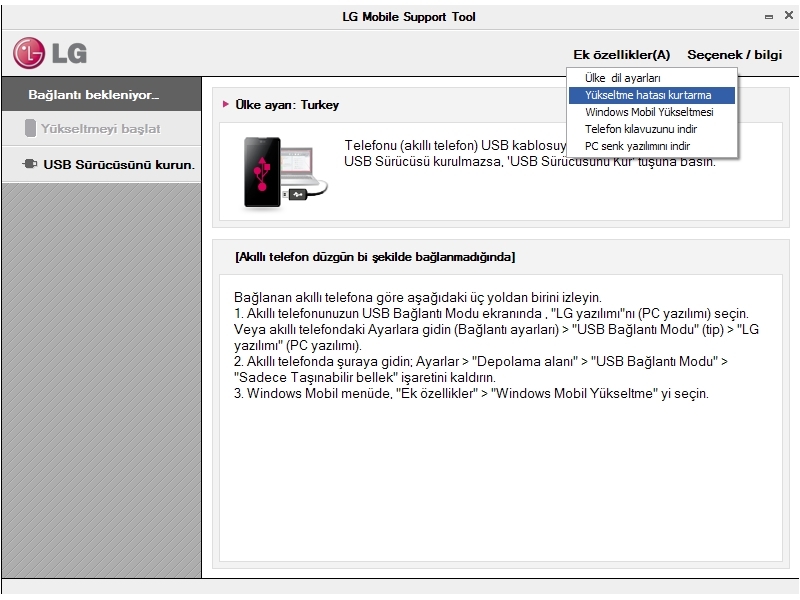This screenshot has height=600, width=800.
Task: Click the line 'Bağlanan akıllı telefona göre'
Action: tap(418, 297)
